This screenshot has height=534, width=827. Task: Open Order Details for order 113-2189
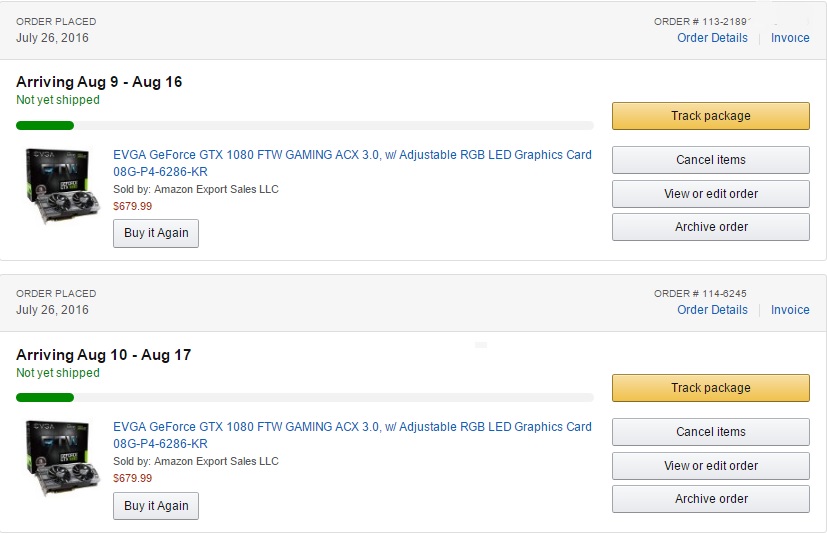click(x=712, y=38)
